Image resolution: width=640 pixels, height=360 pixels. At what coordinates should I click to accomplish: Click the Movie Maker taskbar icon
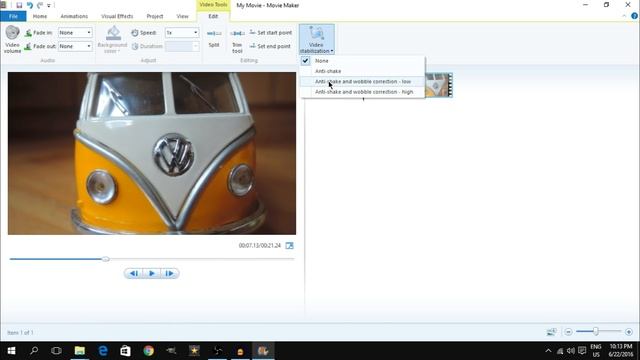coord(263,351)
